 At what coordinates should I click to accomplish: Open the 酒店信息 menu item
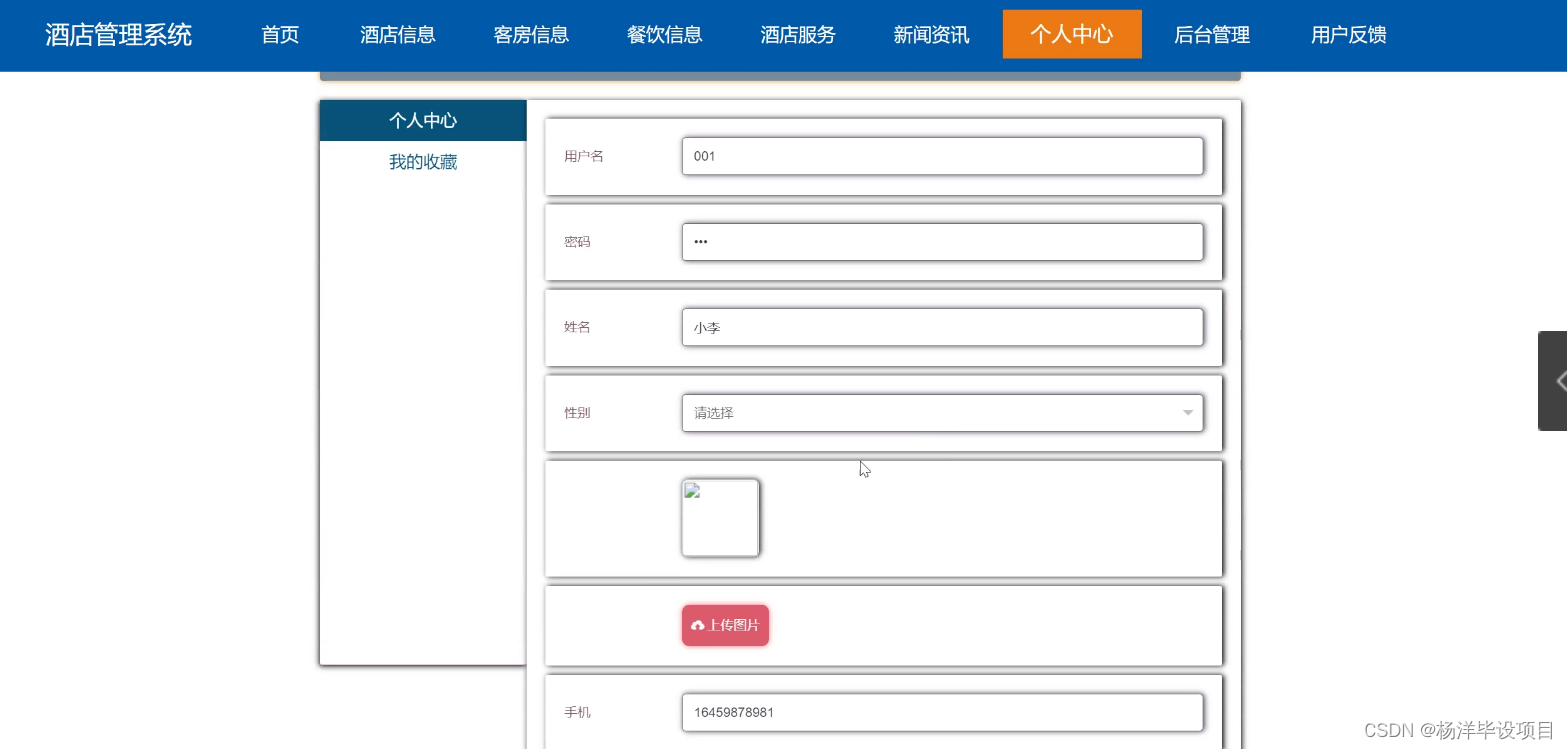pos(397,34)
